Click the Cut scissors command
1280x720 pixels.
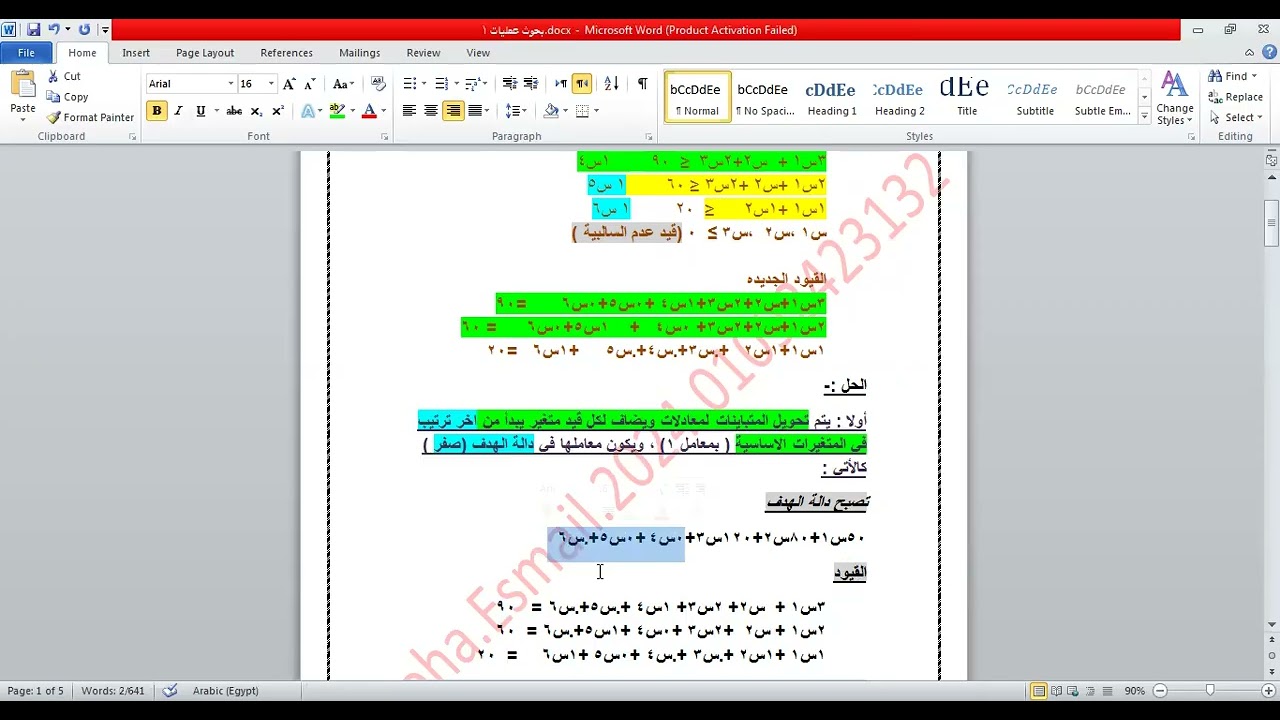coord(63,77)
